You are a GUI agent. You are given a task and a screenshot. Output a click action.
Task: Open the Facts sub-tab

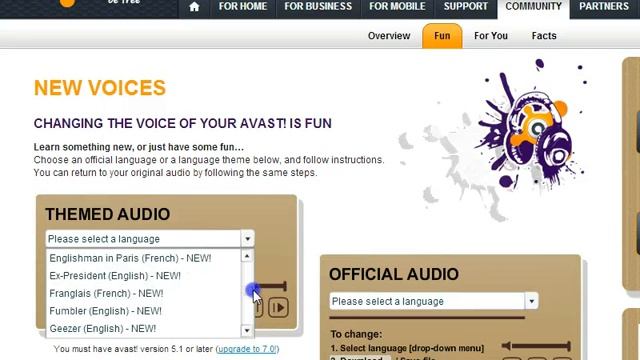544,36
